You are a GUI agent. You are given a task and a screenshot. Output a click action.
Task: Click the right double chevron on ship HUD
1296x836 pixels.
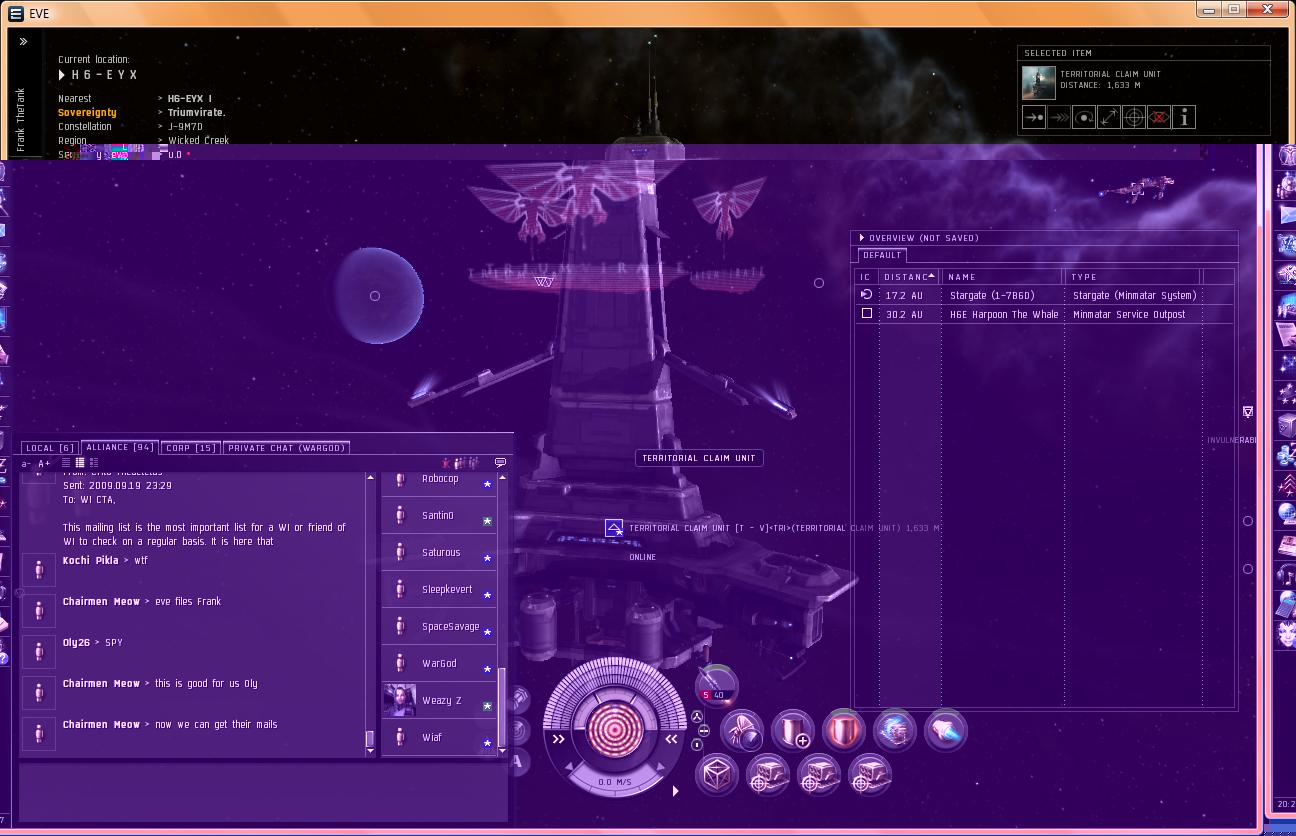point(671,739)
